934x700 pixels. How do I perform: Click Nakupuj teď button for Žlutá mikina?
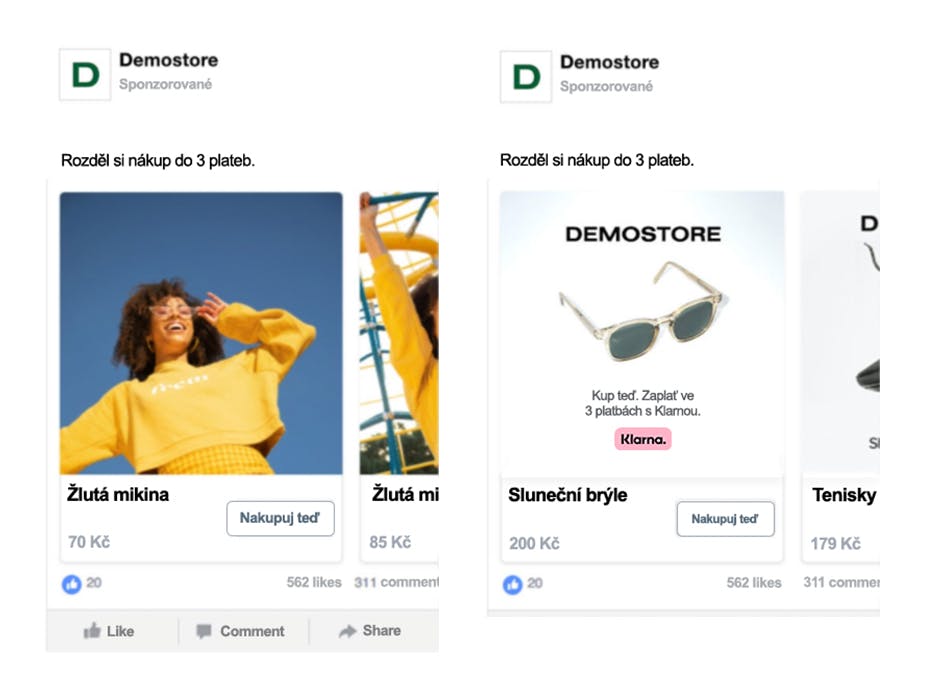point(280,518)
